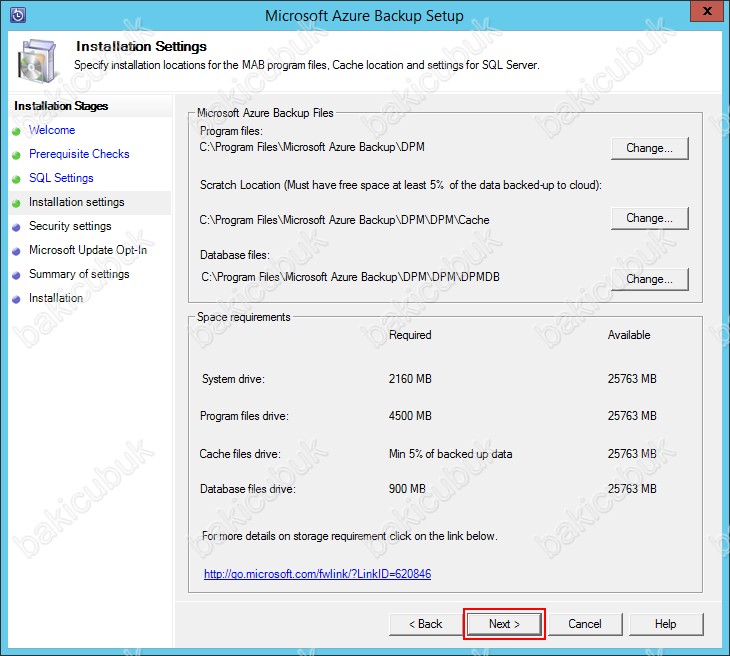The height and width of the screenshot is (656, 730).
Task: Select Microsoft Update Opt-In stage
Action: (x=88, y=250)
